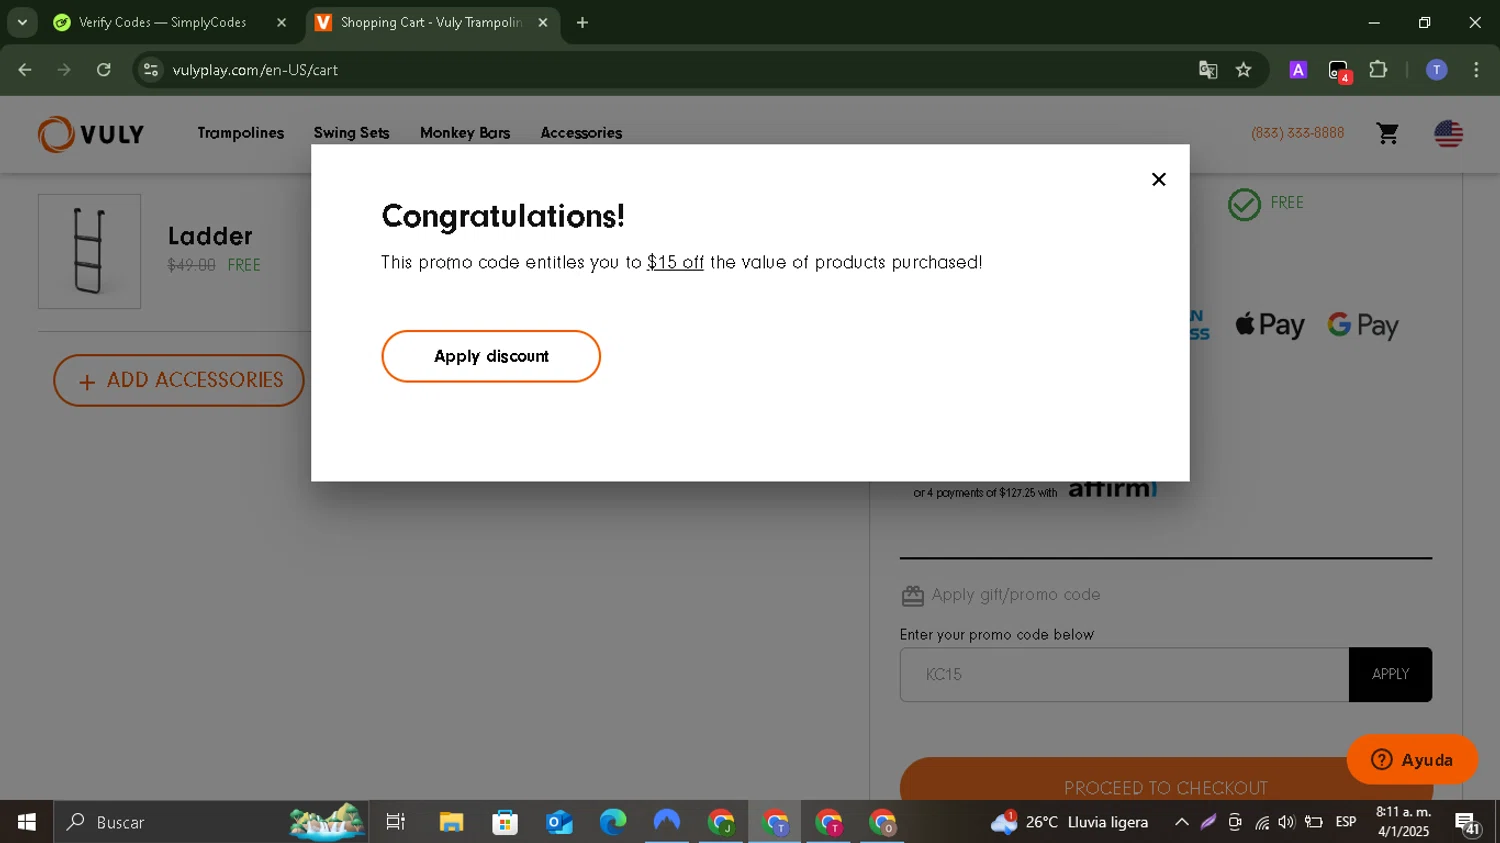Image resolution: width=1500 pixels, height=843 pixels.
Task: Click the Affirm logo
Action: click(x=1112, y=490)
